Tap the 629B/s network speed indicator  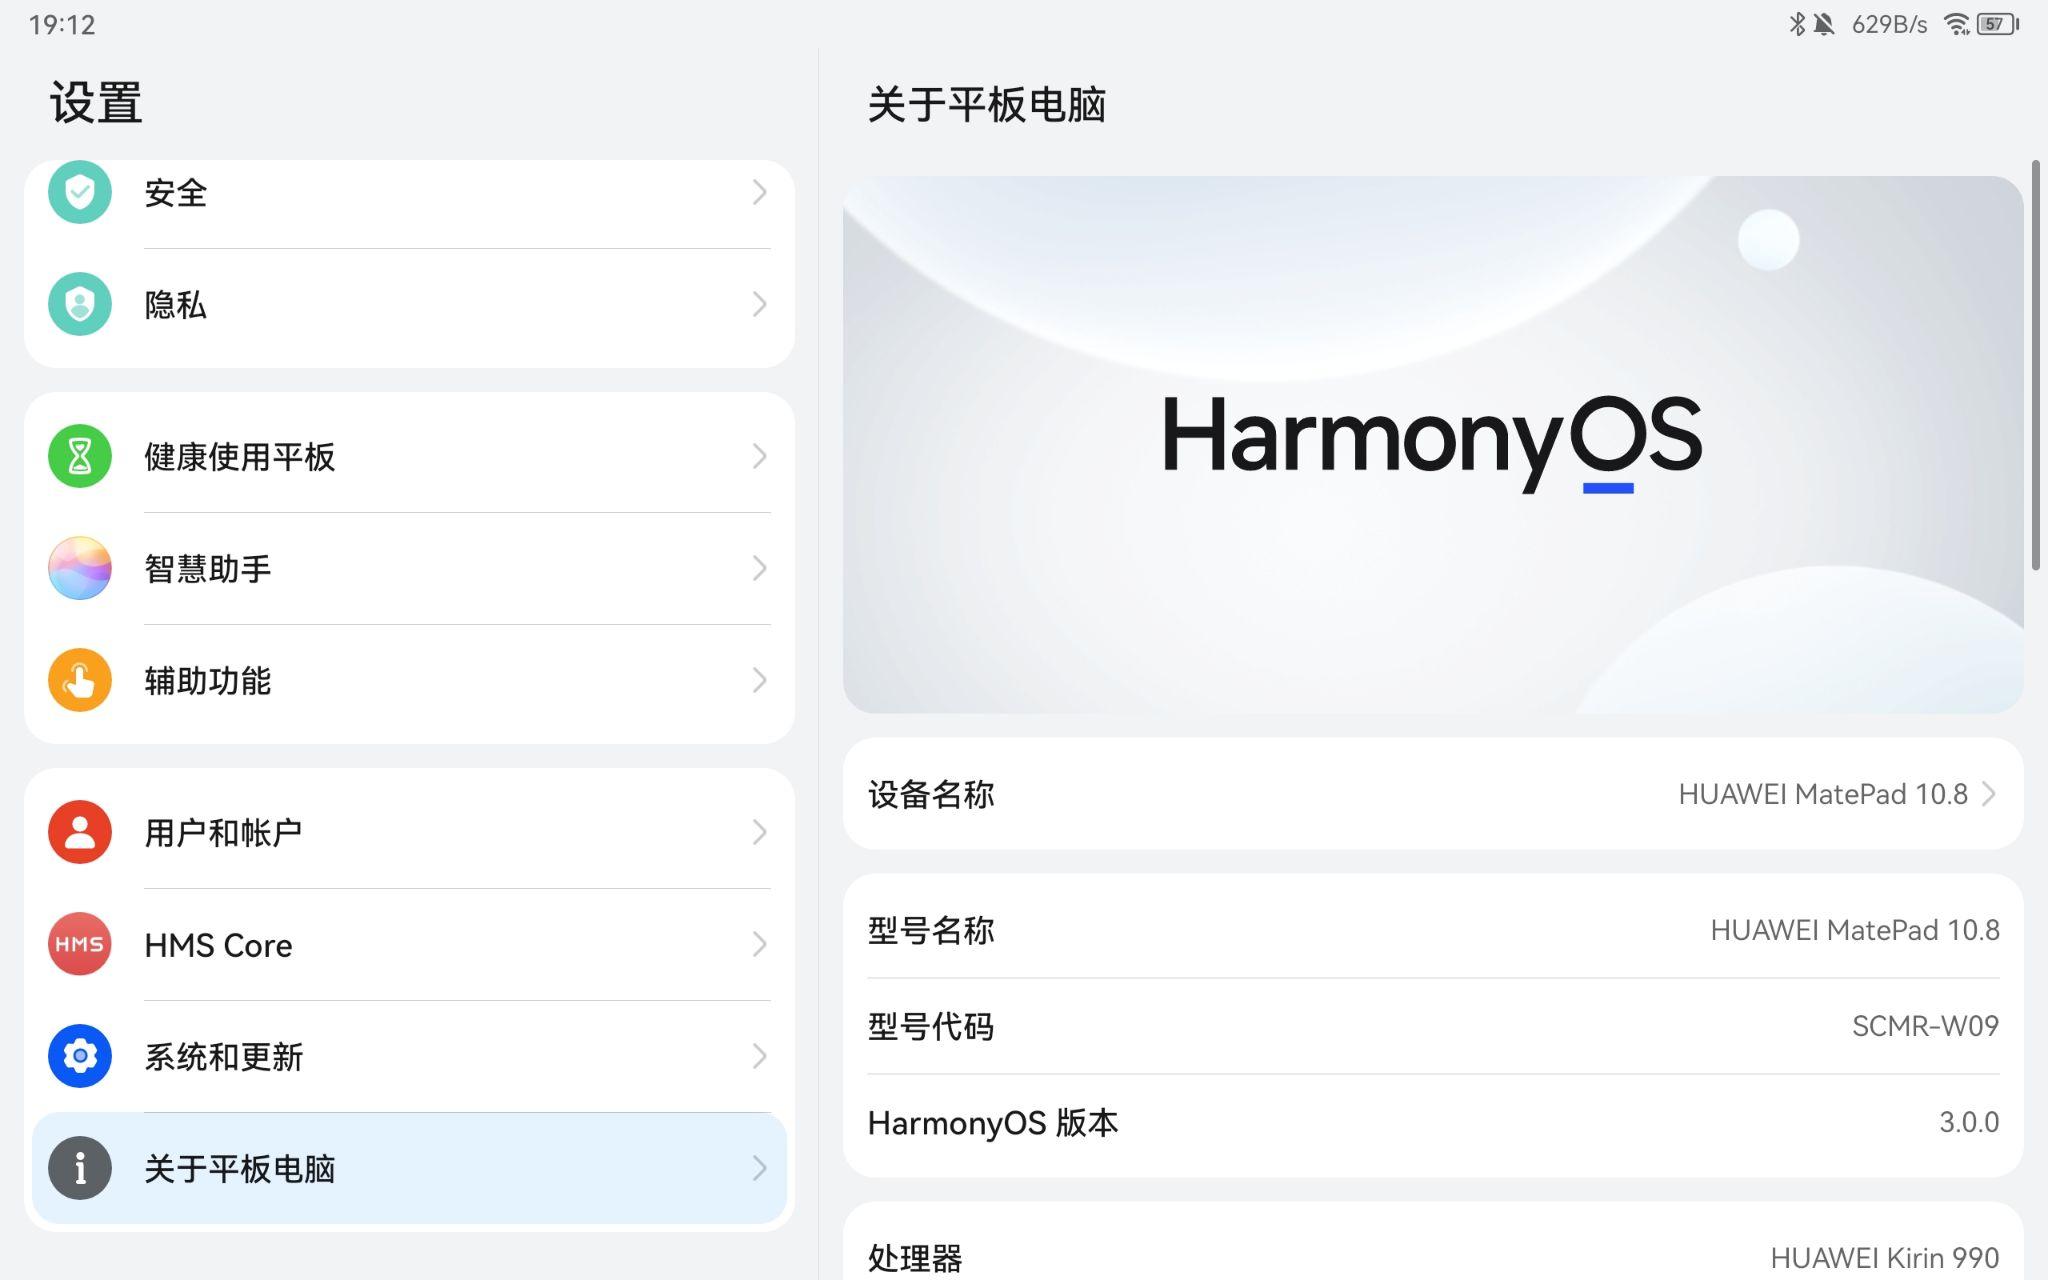tap(1889, 24)
